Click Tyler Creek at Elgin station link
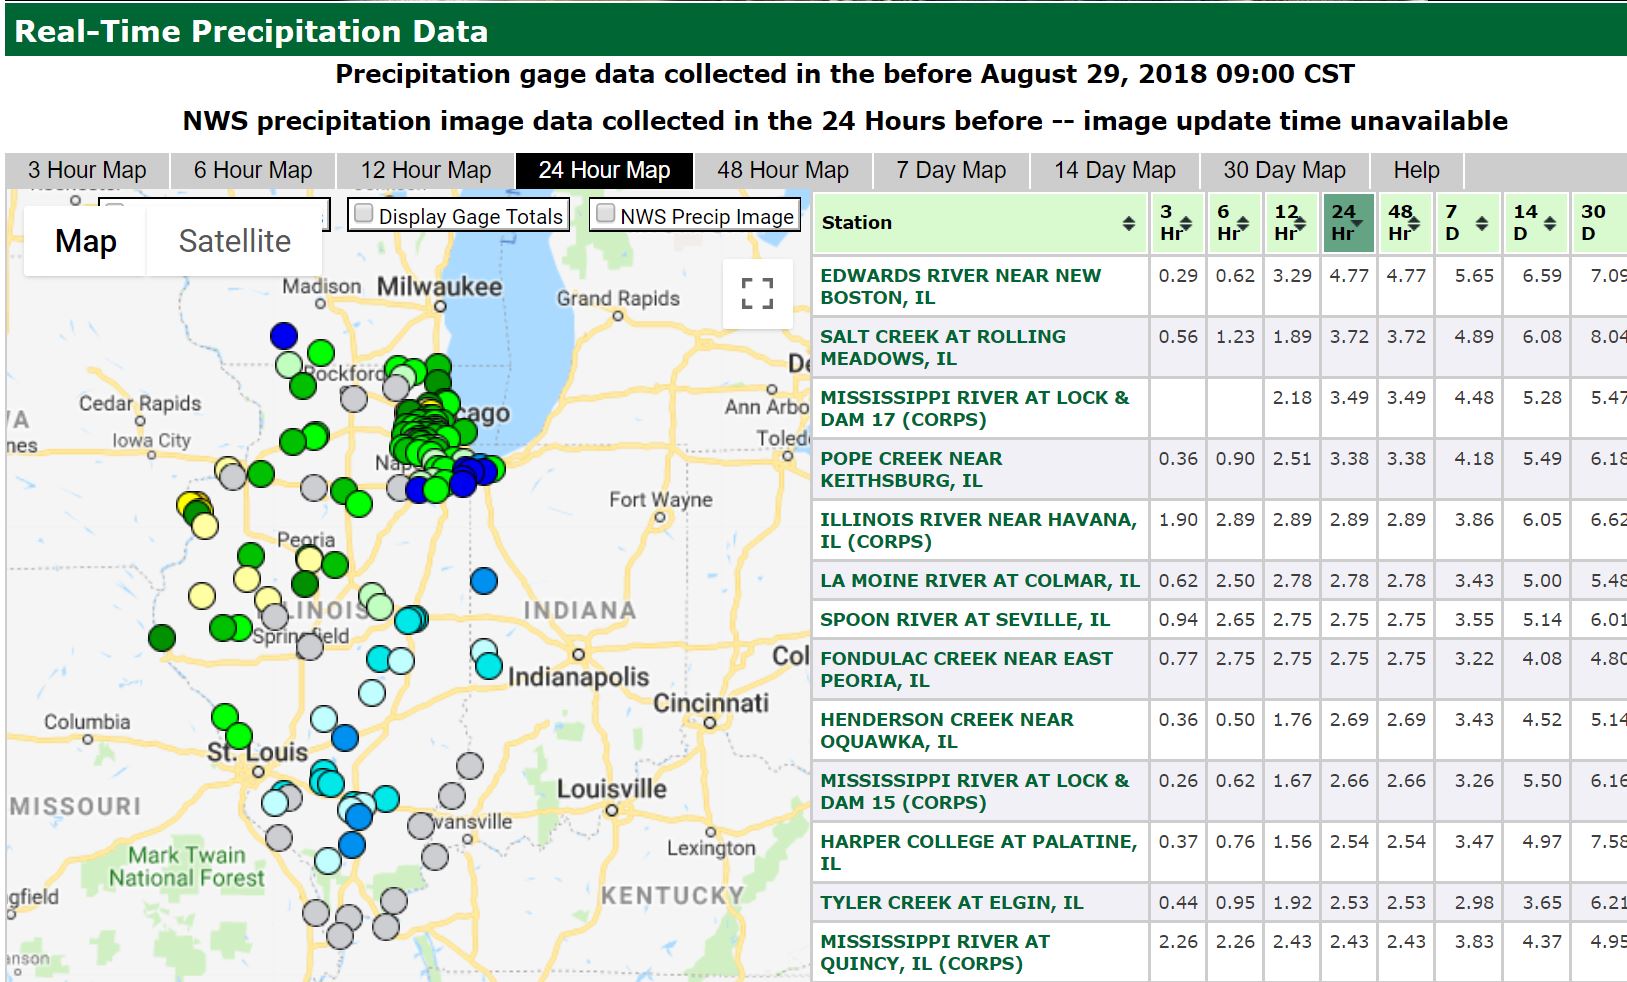The width and height of the screenshot is (1627, 982). pyautogui.click(x=951, y=902)
